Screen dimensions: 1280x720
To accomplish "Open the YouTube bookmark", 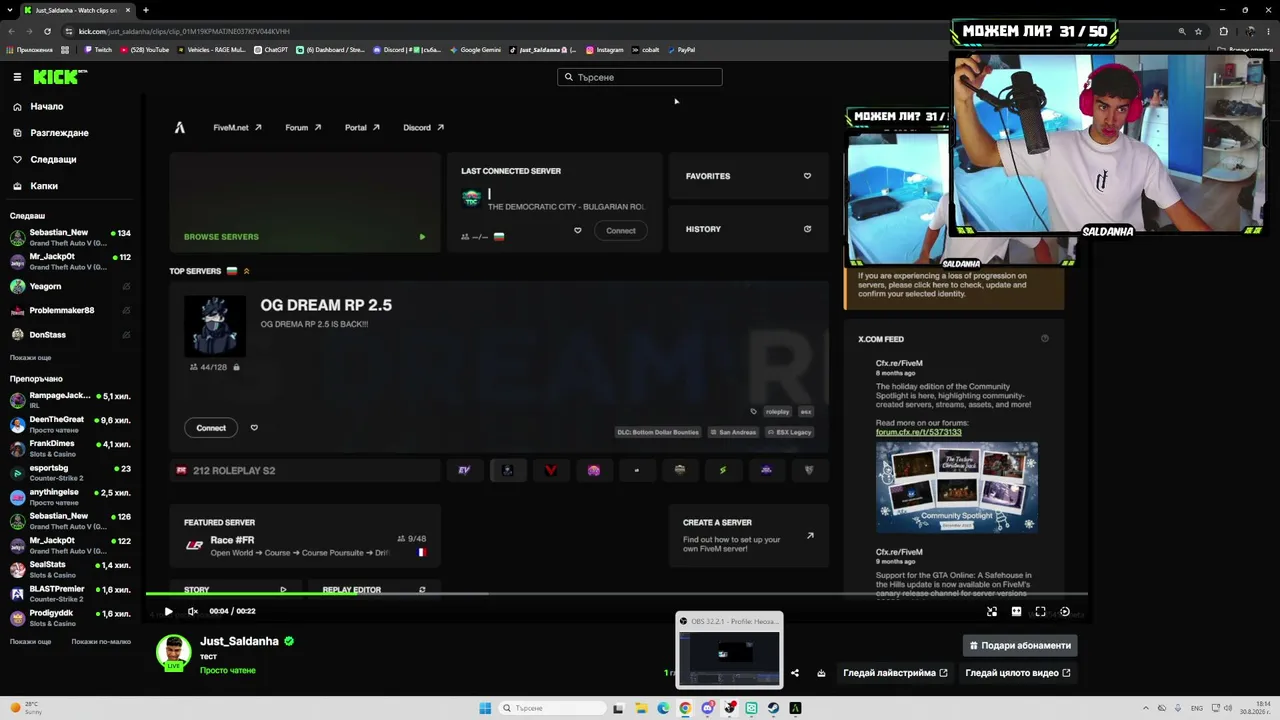I will tap(145, 50).
